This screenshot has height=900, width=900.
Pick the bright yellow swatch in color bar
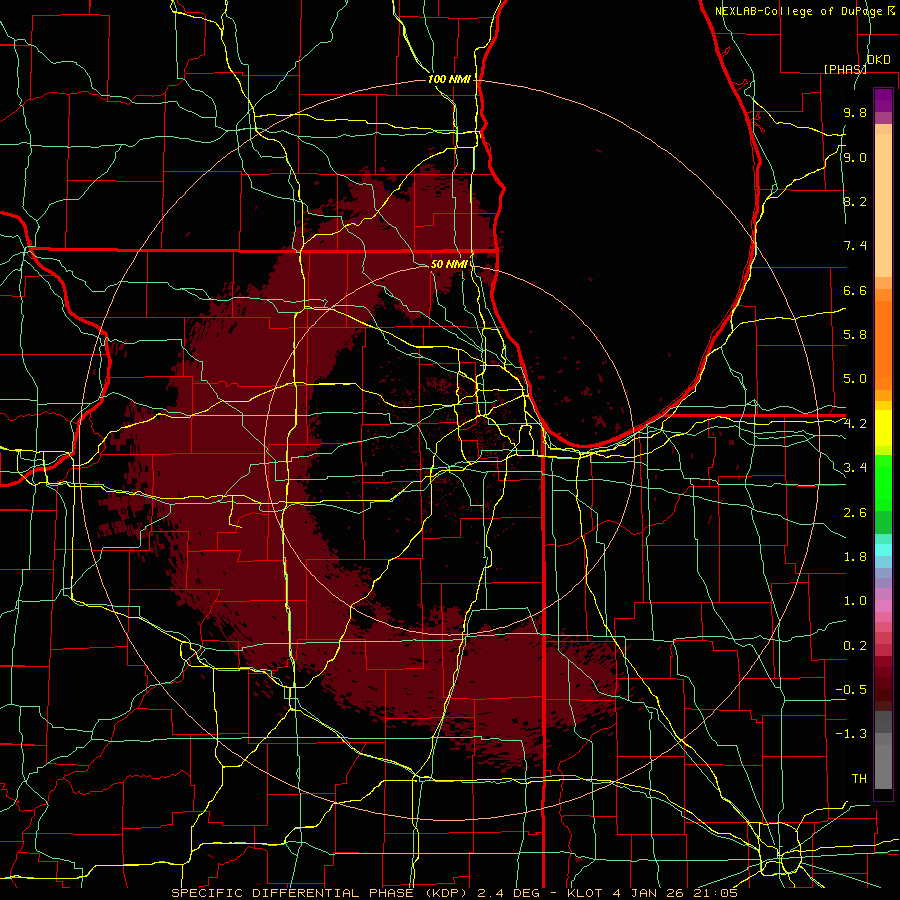point(883,427)
